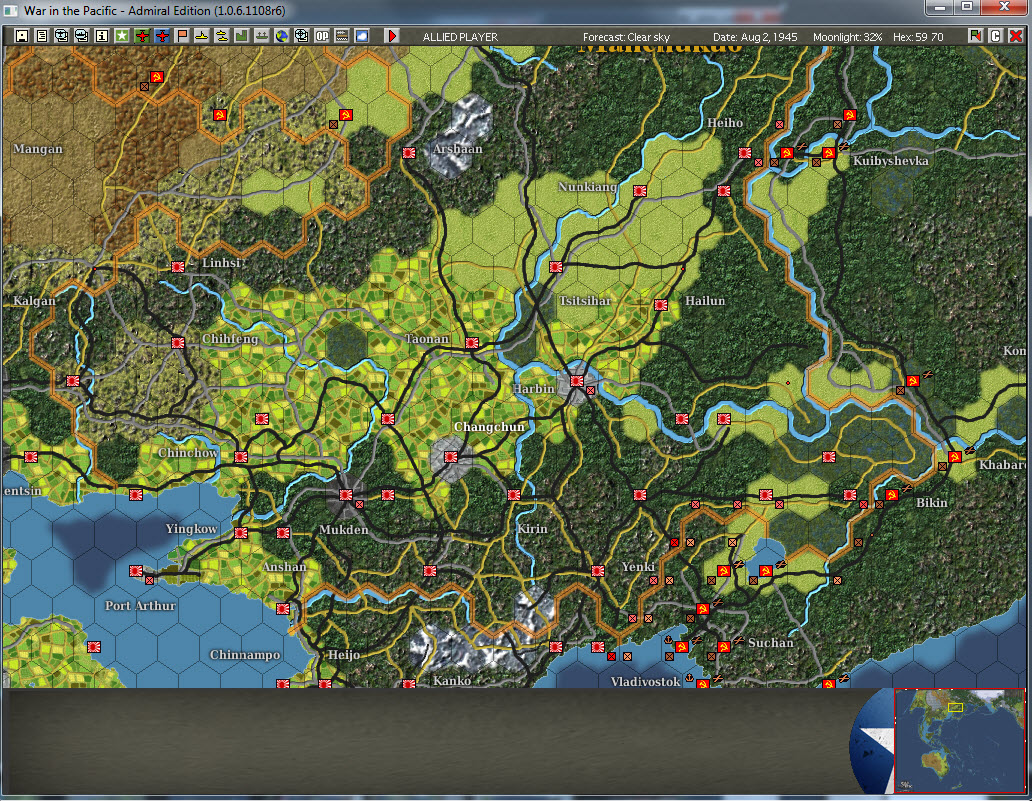Minimize the War in the Pacific window
Viewport: 1032px width, 801px height.
941,7
